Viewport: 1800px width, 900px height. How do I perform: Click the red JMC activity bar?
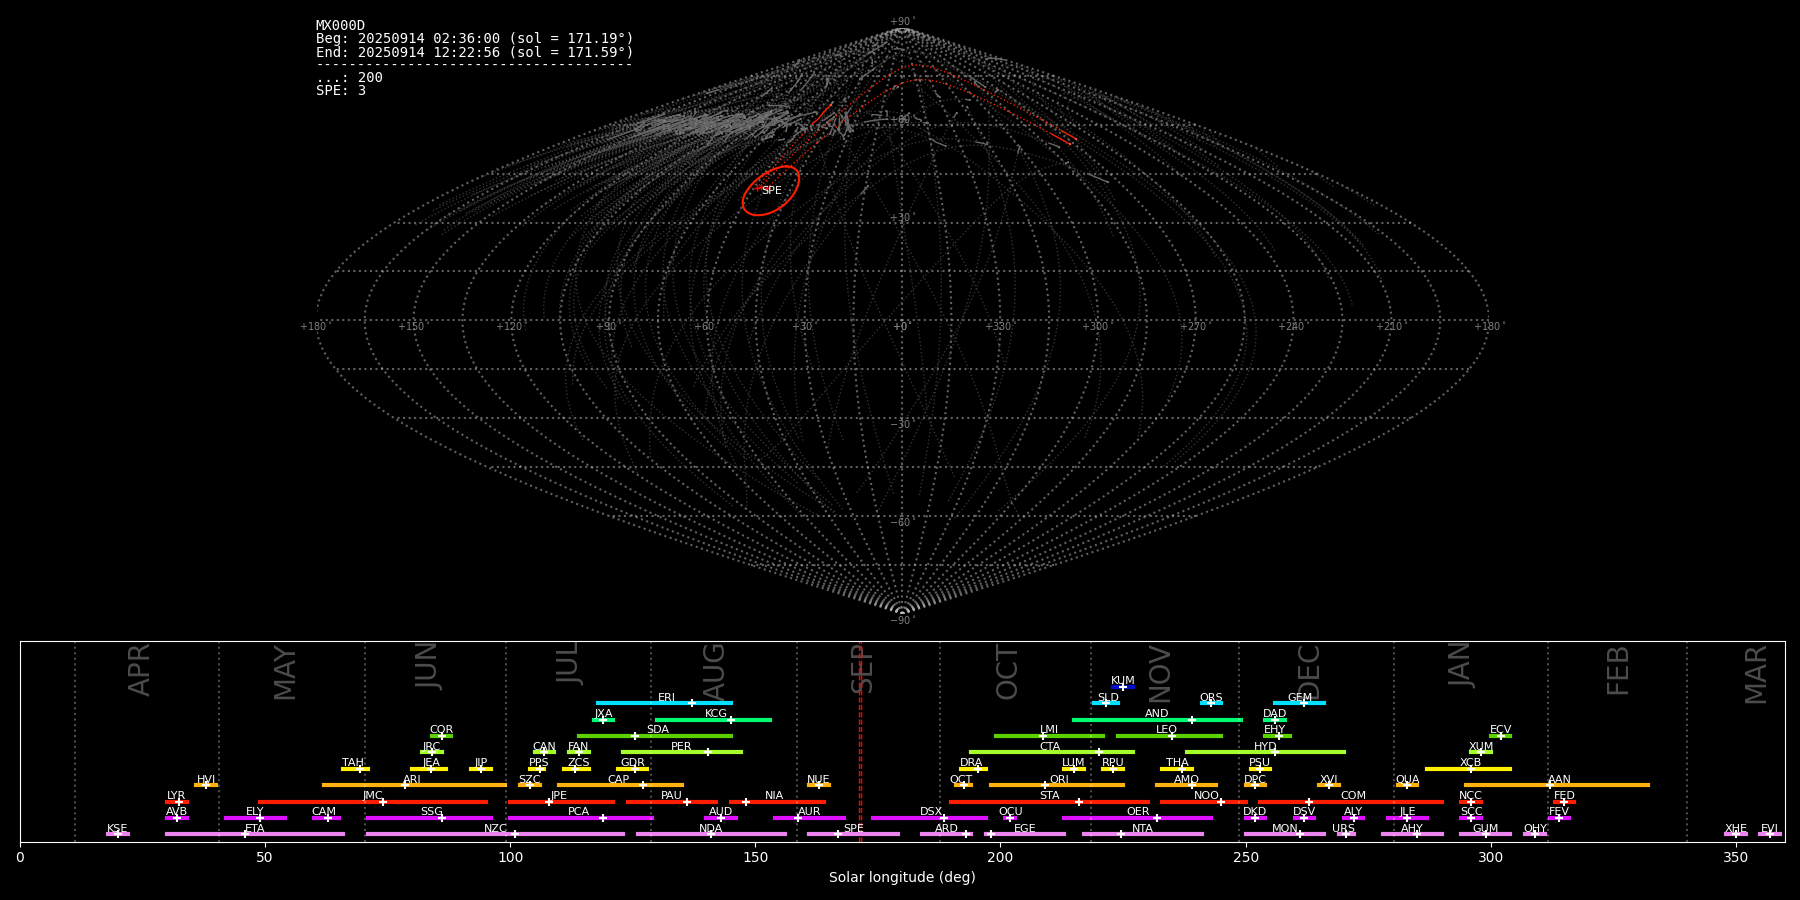point(373,802)
